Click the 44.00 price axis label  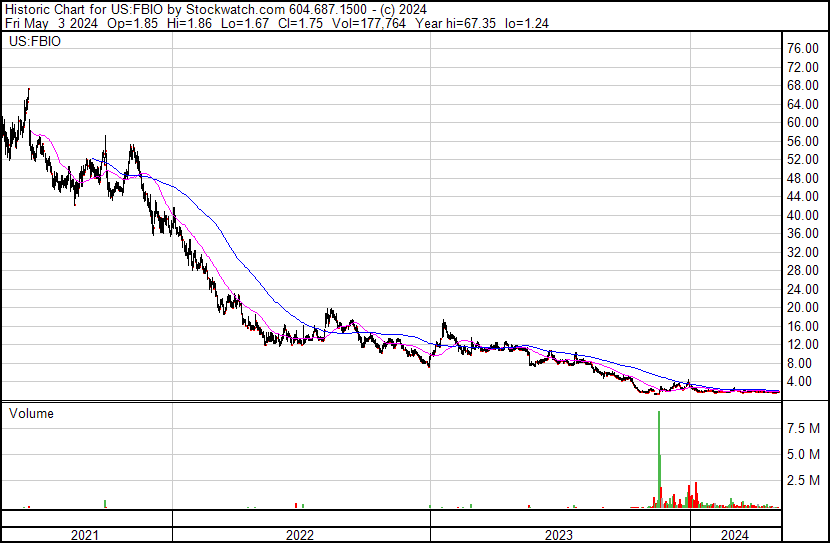click(803, 196)
